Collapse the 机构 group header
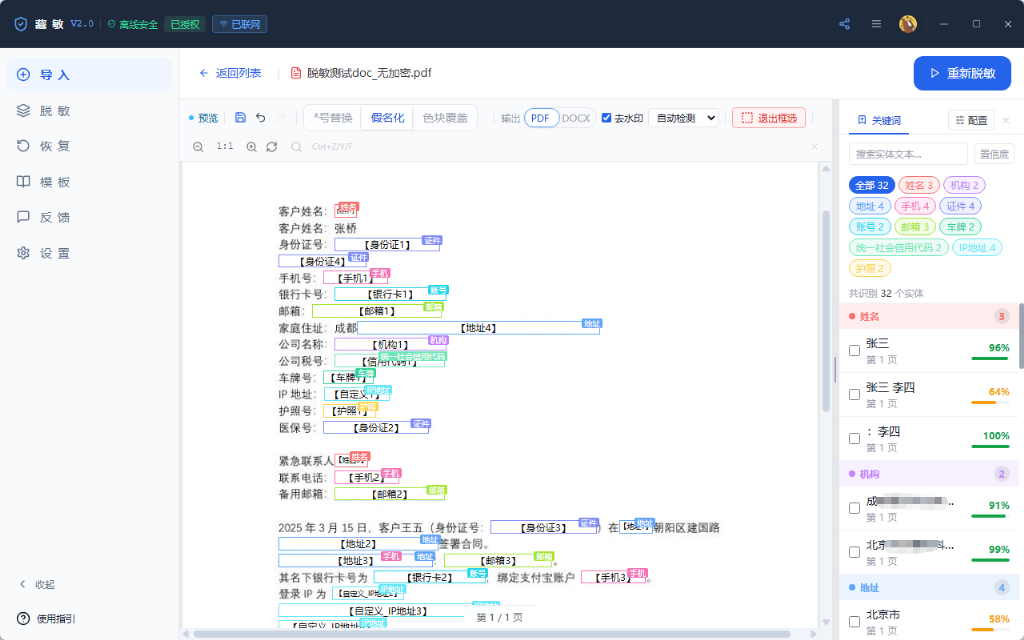 tap(929, 474)
